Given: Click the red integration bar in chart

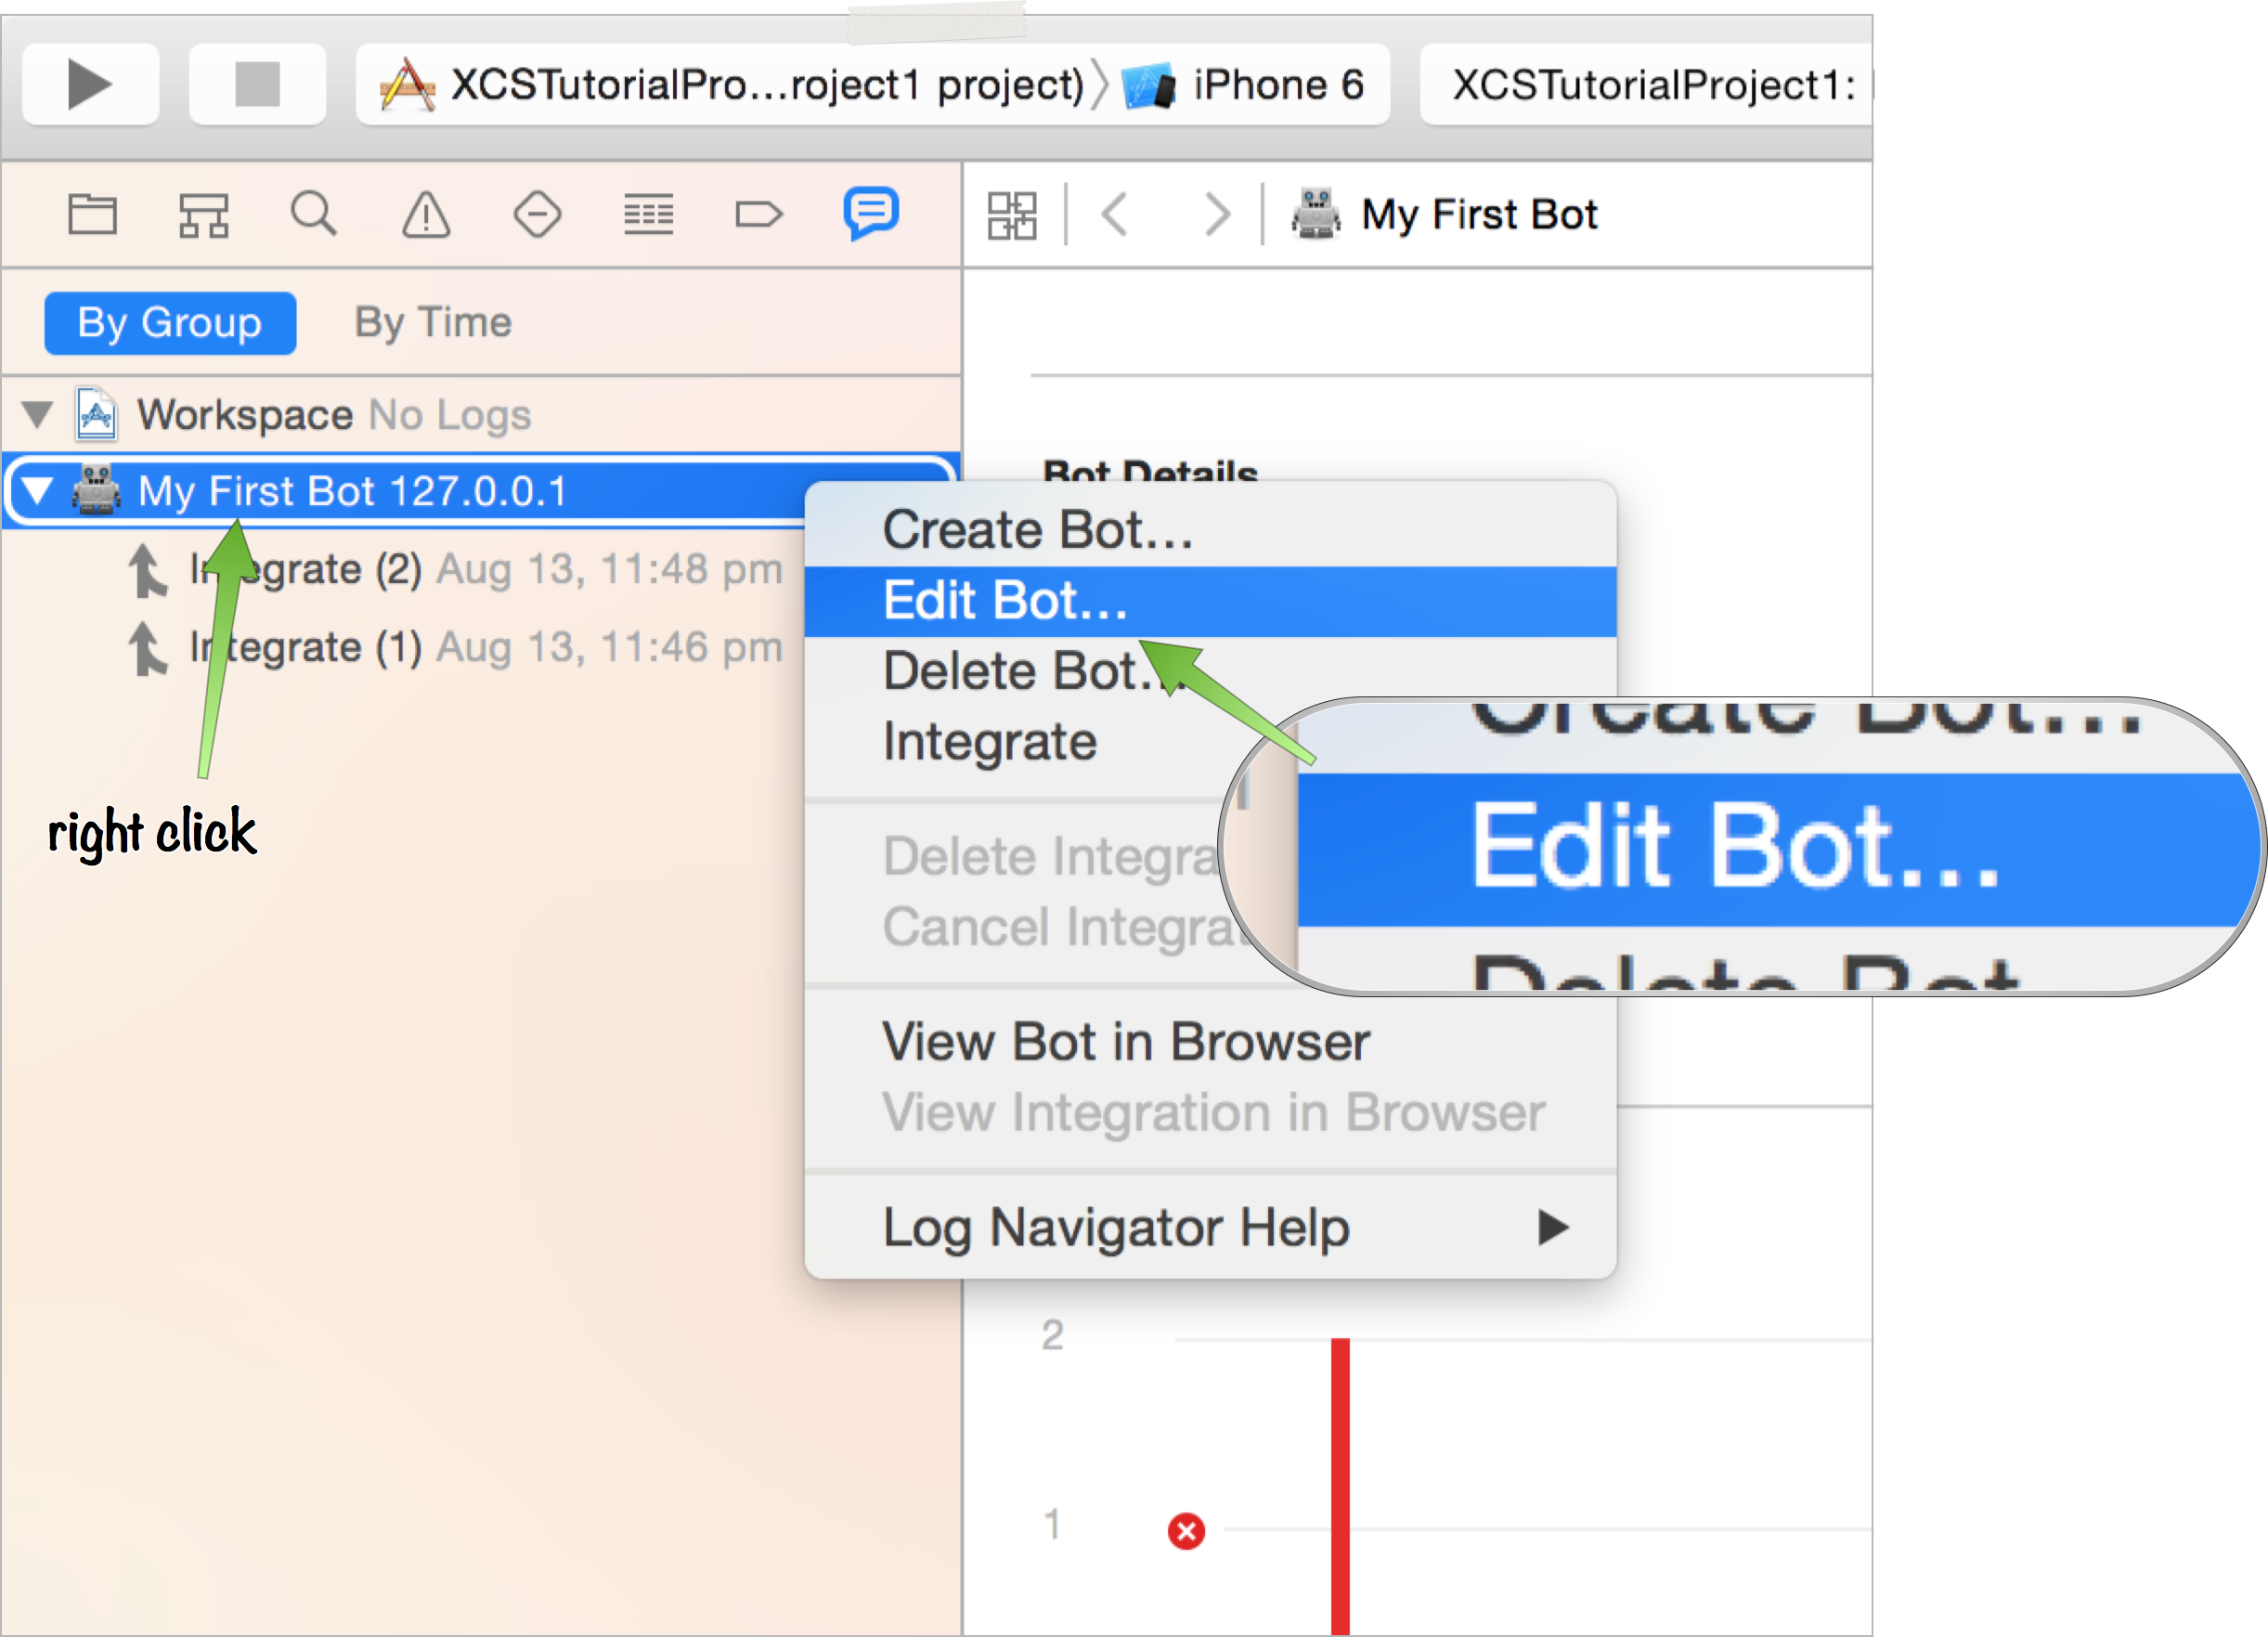Looking at the screenshot, I should tap(1340, 1486).
